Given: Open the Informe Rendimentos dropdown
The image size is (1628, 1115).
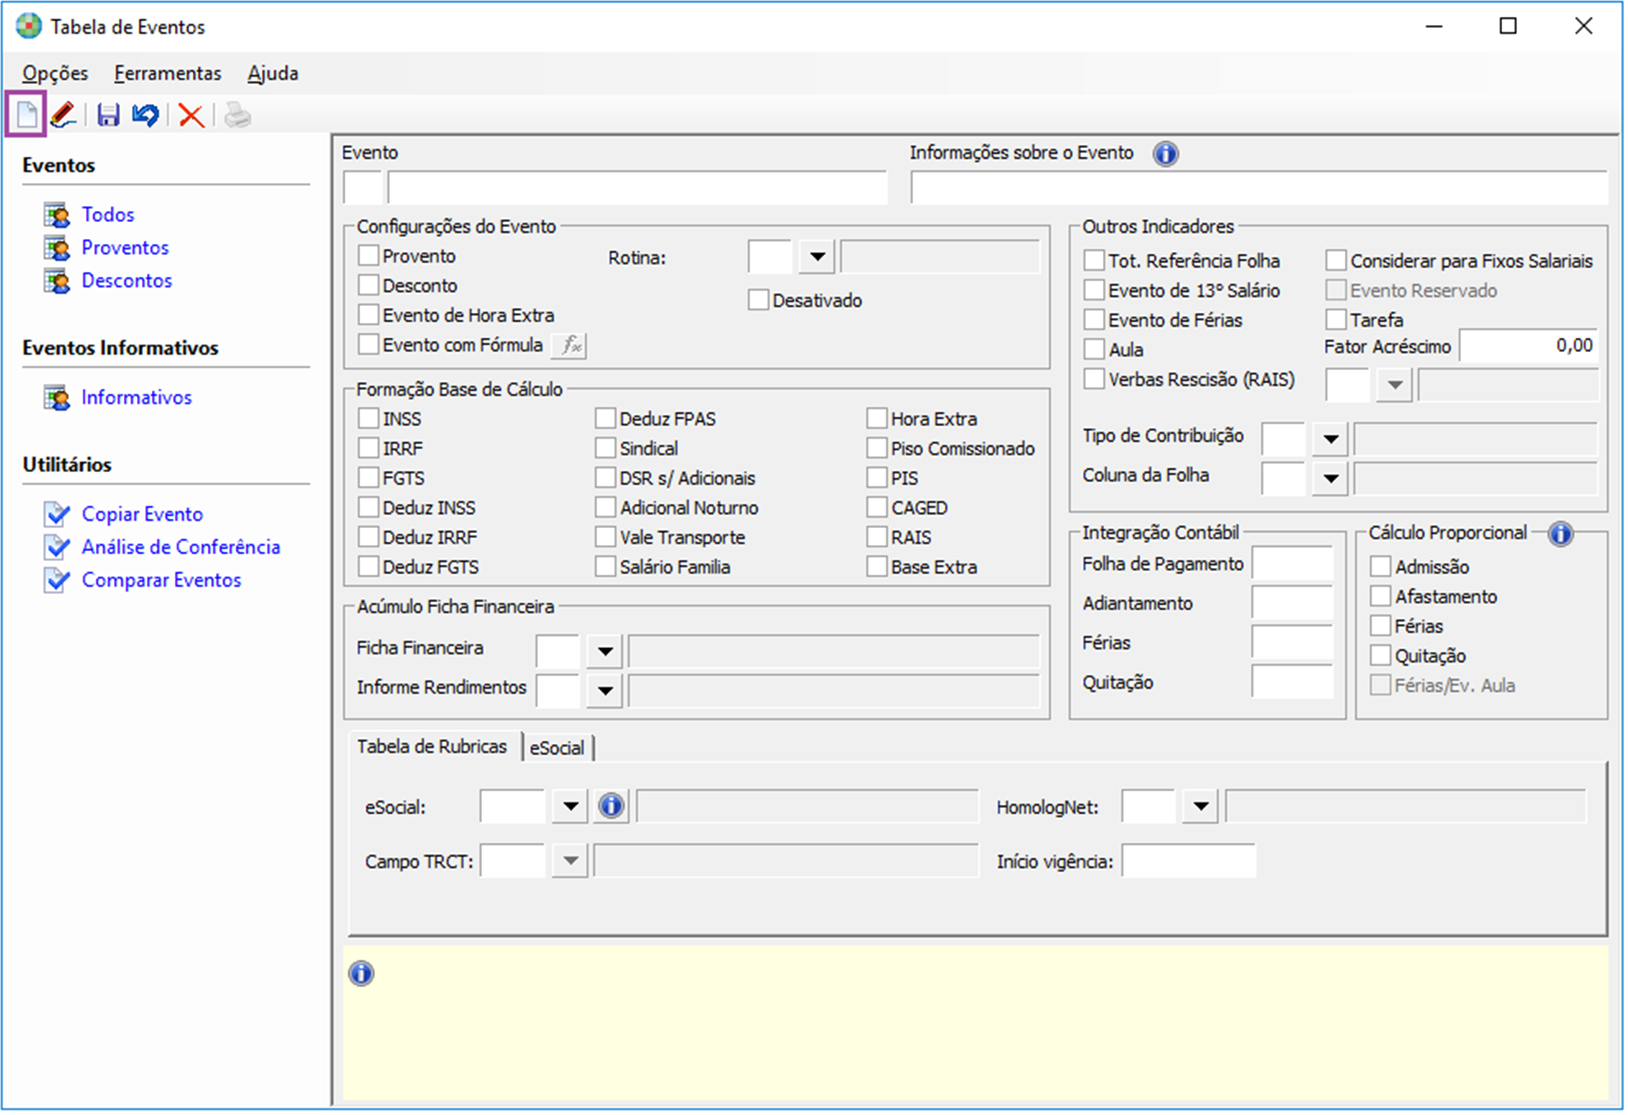Looking at the screenshot, I should pyautogui.click(x=605, y=690).
